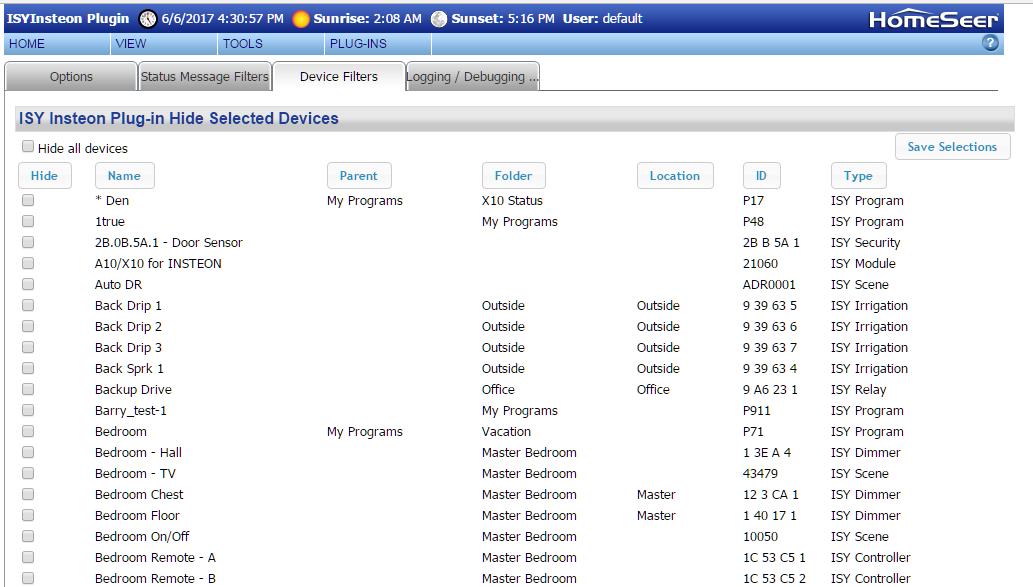Screen dimensions: 1033x587
Task: Check hide box for Bedroom - Hall
Action: (x=28, y=453)
